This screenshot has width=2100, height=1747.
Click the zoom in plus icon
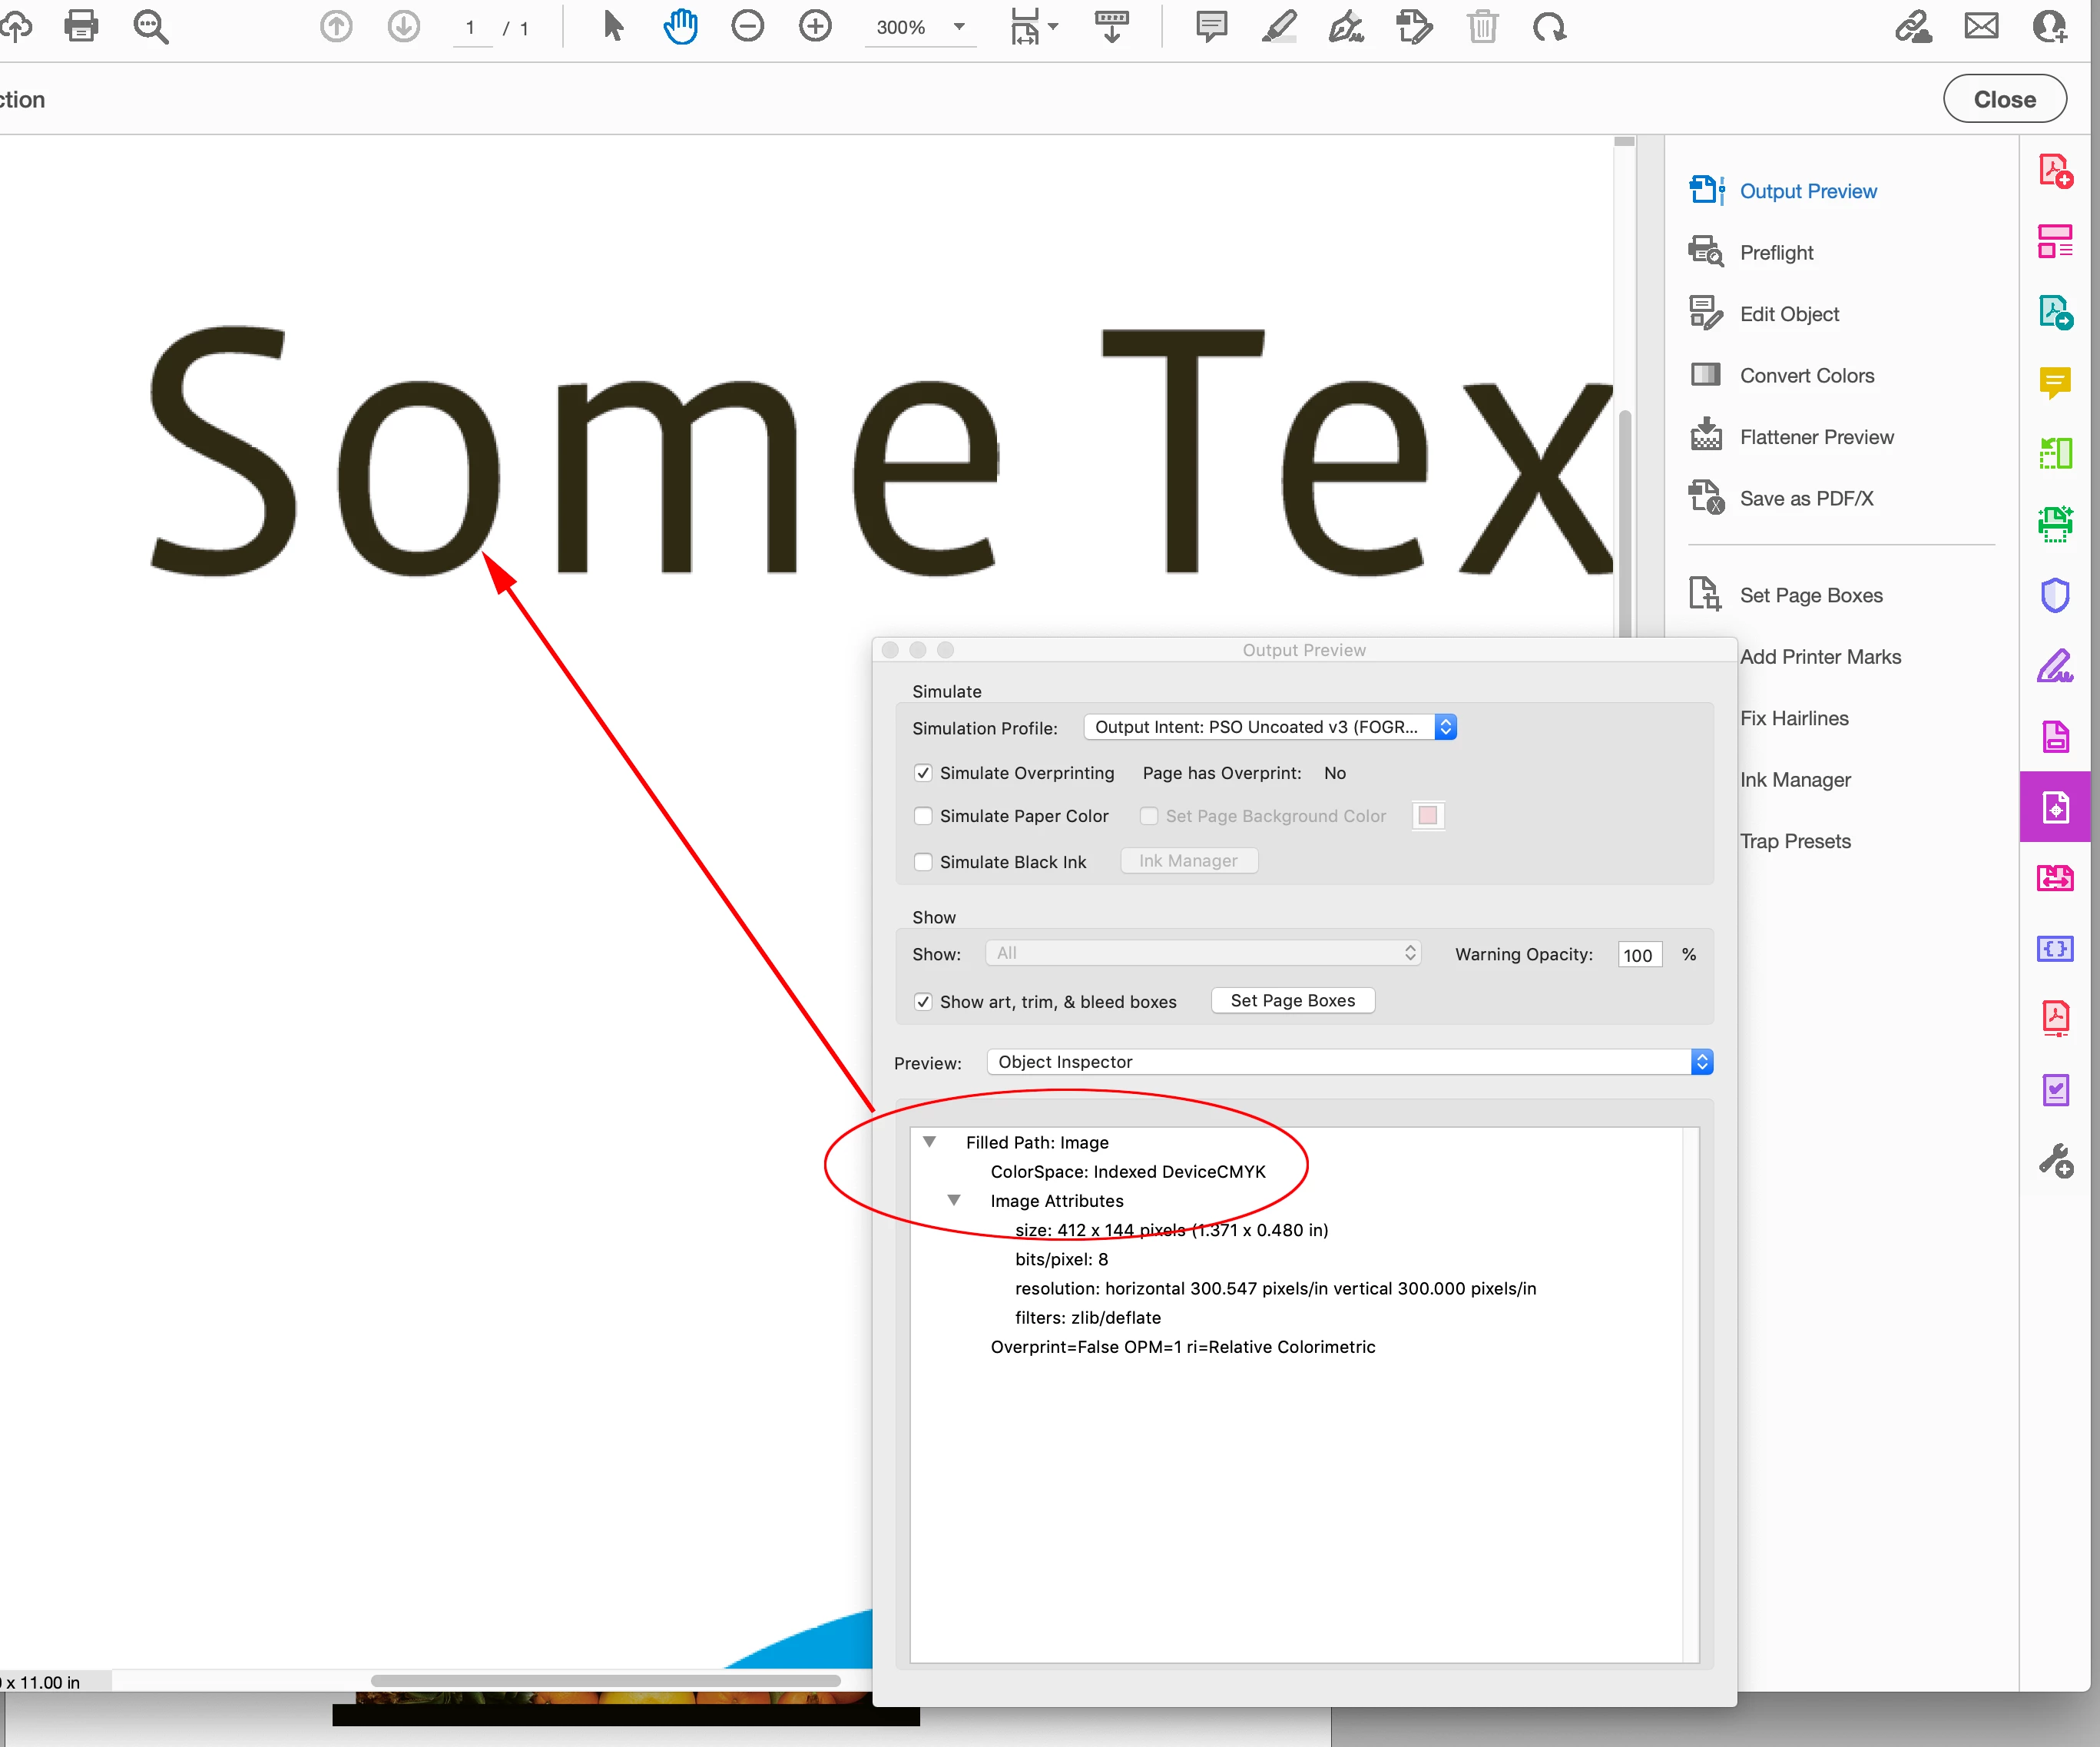click(x=815, y=26)
